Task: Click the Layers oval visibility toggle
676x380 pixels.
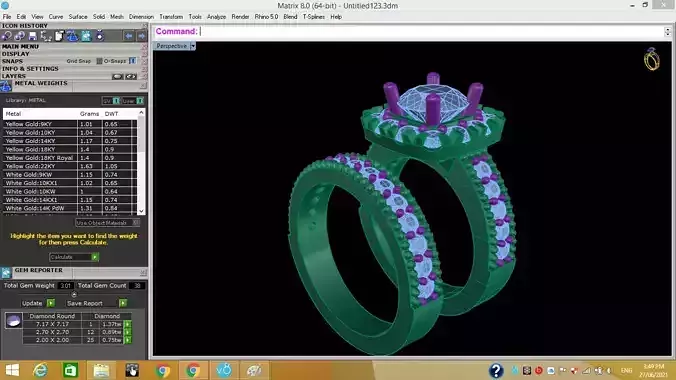Action: coord(117,77)
